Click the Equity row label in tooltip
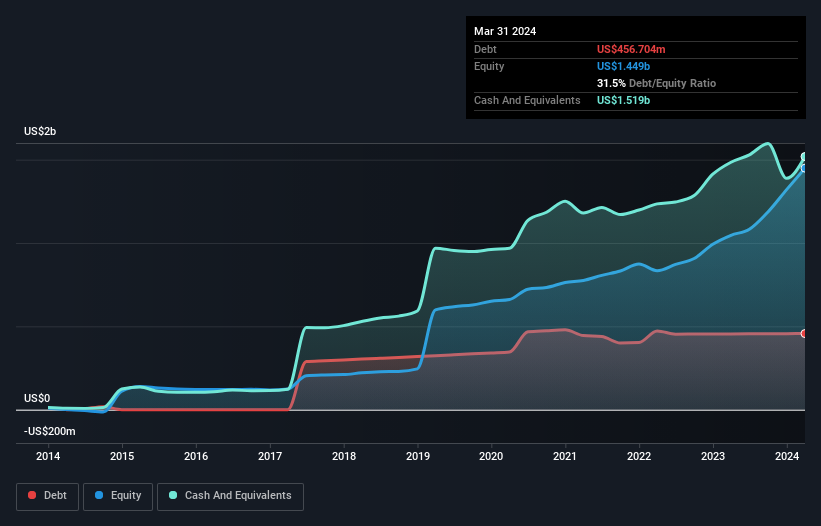 489,66
